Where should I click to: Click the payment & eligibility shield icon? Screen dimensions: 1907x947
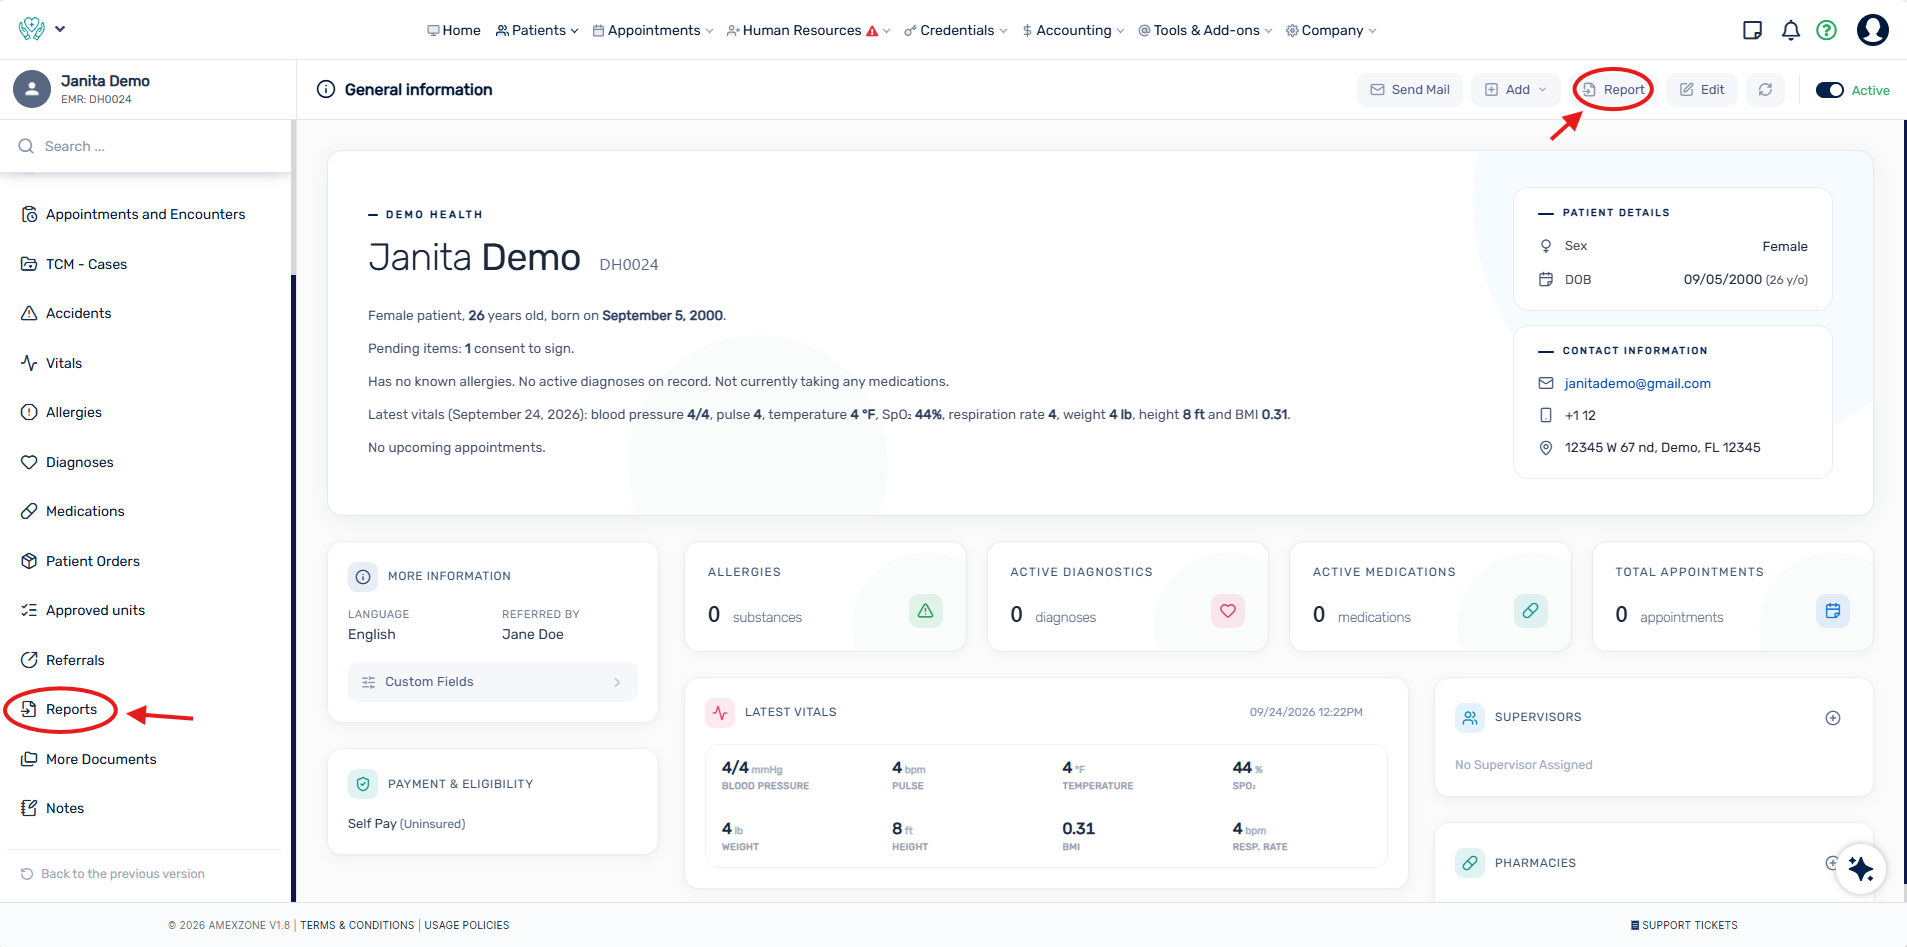click(x=363, y=784)
